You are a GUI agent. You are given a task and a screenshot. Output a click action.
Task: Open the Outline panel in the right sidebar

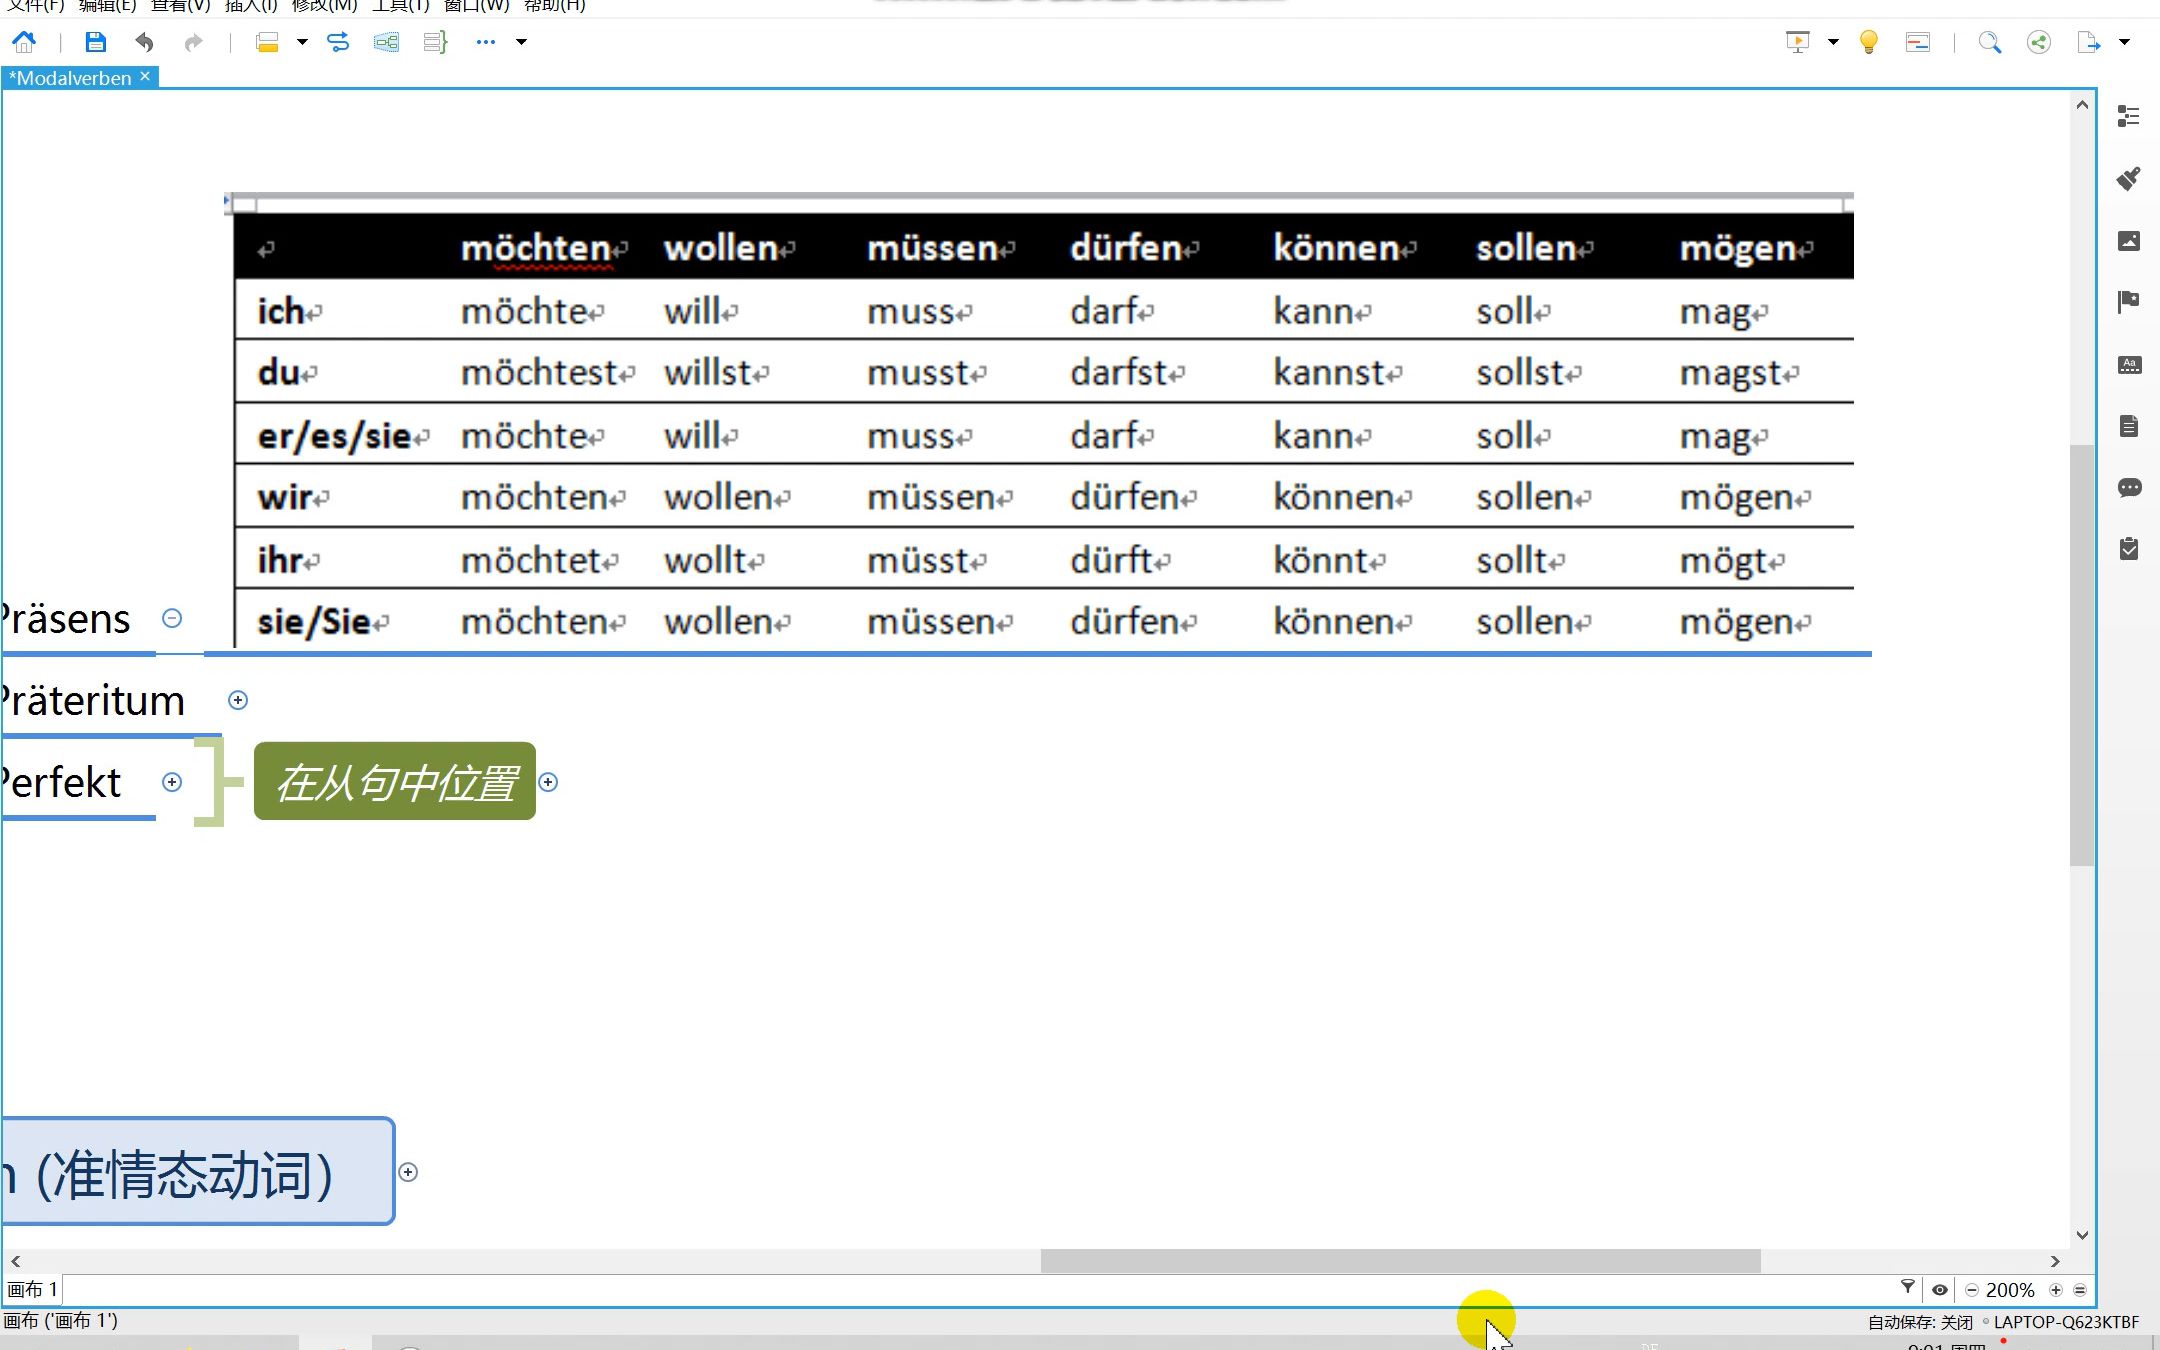click(2129, 116)
